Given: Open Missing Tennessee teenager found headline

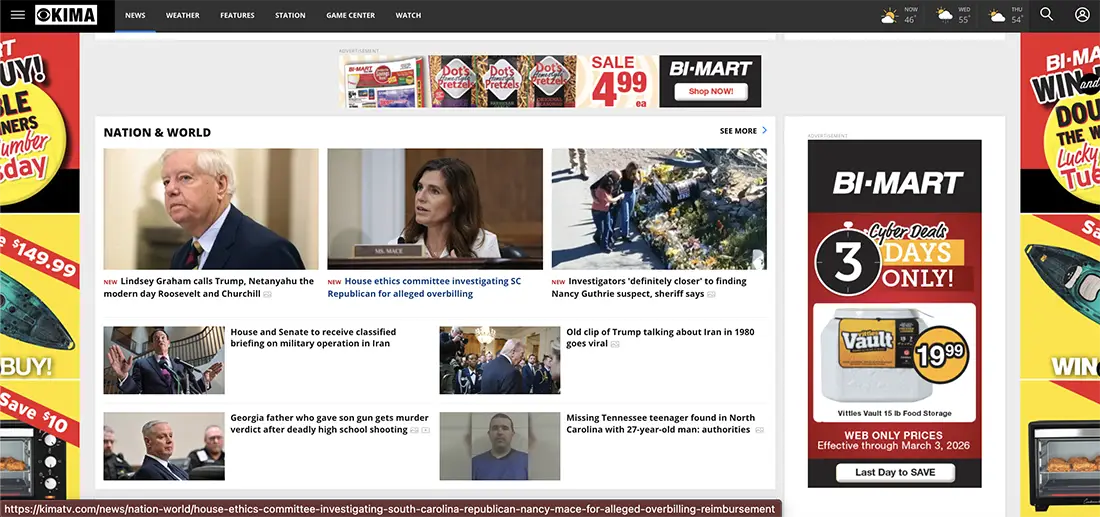Looking at the screenshot, I should click(x=661, y=424).
